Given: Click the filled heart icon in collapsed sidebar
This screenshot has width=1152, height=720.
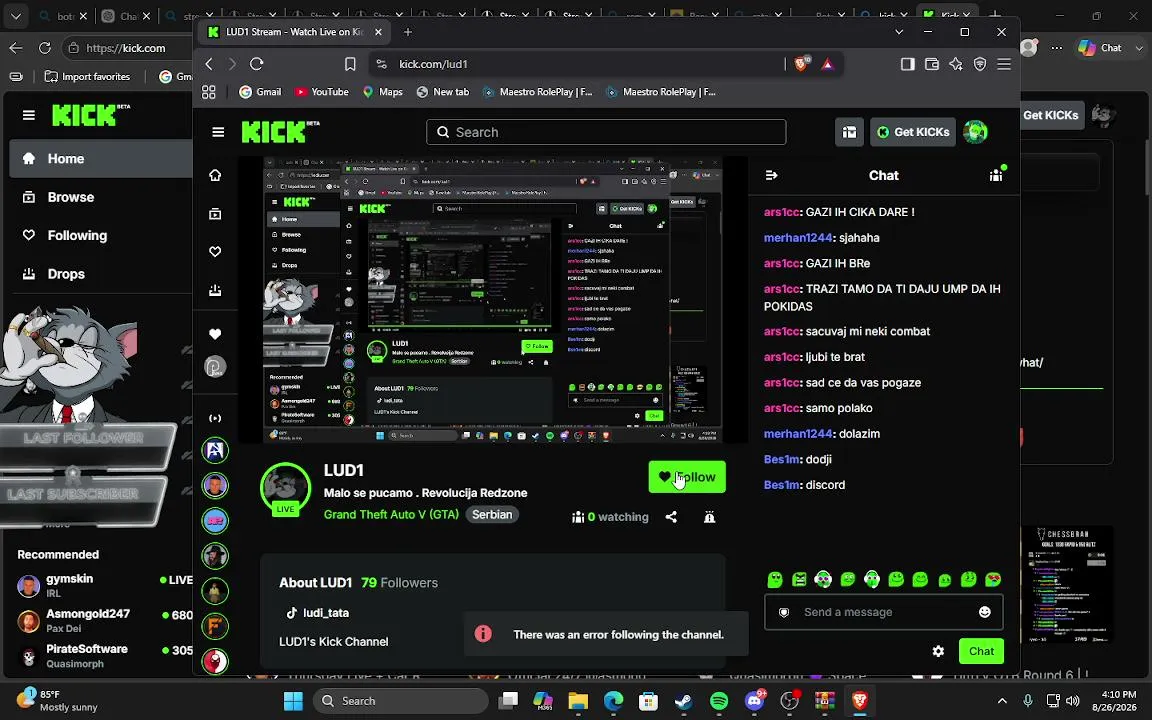Looking at the screenshot, I should 215,334.
